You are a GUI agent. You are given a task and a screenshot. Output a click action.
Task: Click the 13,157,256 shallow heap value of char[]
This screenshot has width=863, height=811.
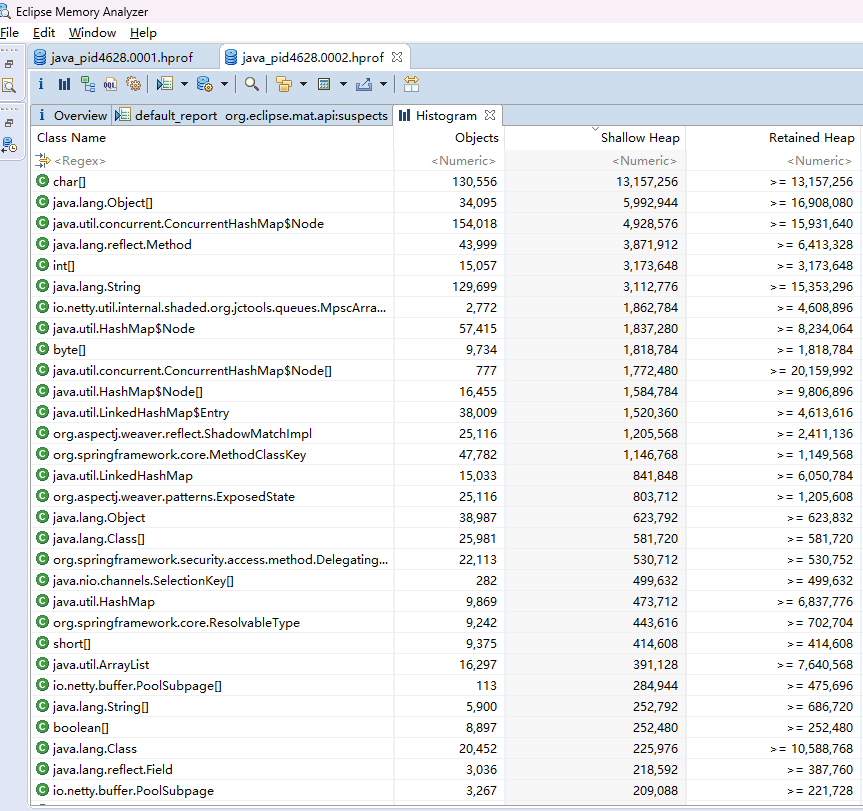pyautogui.click(x=647, y=182)
